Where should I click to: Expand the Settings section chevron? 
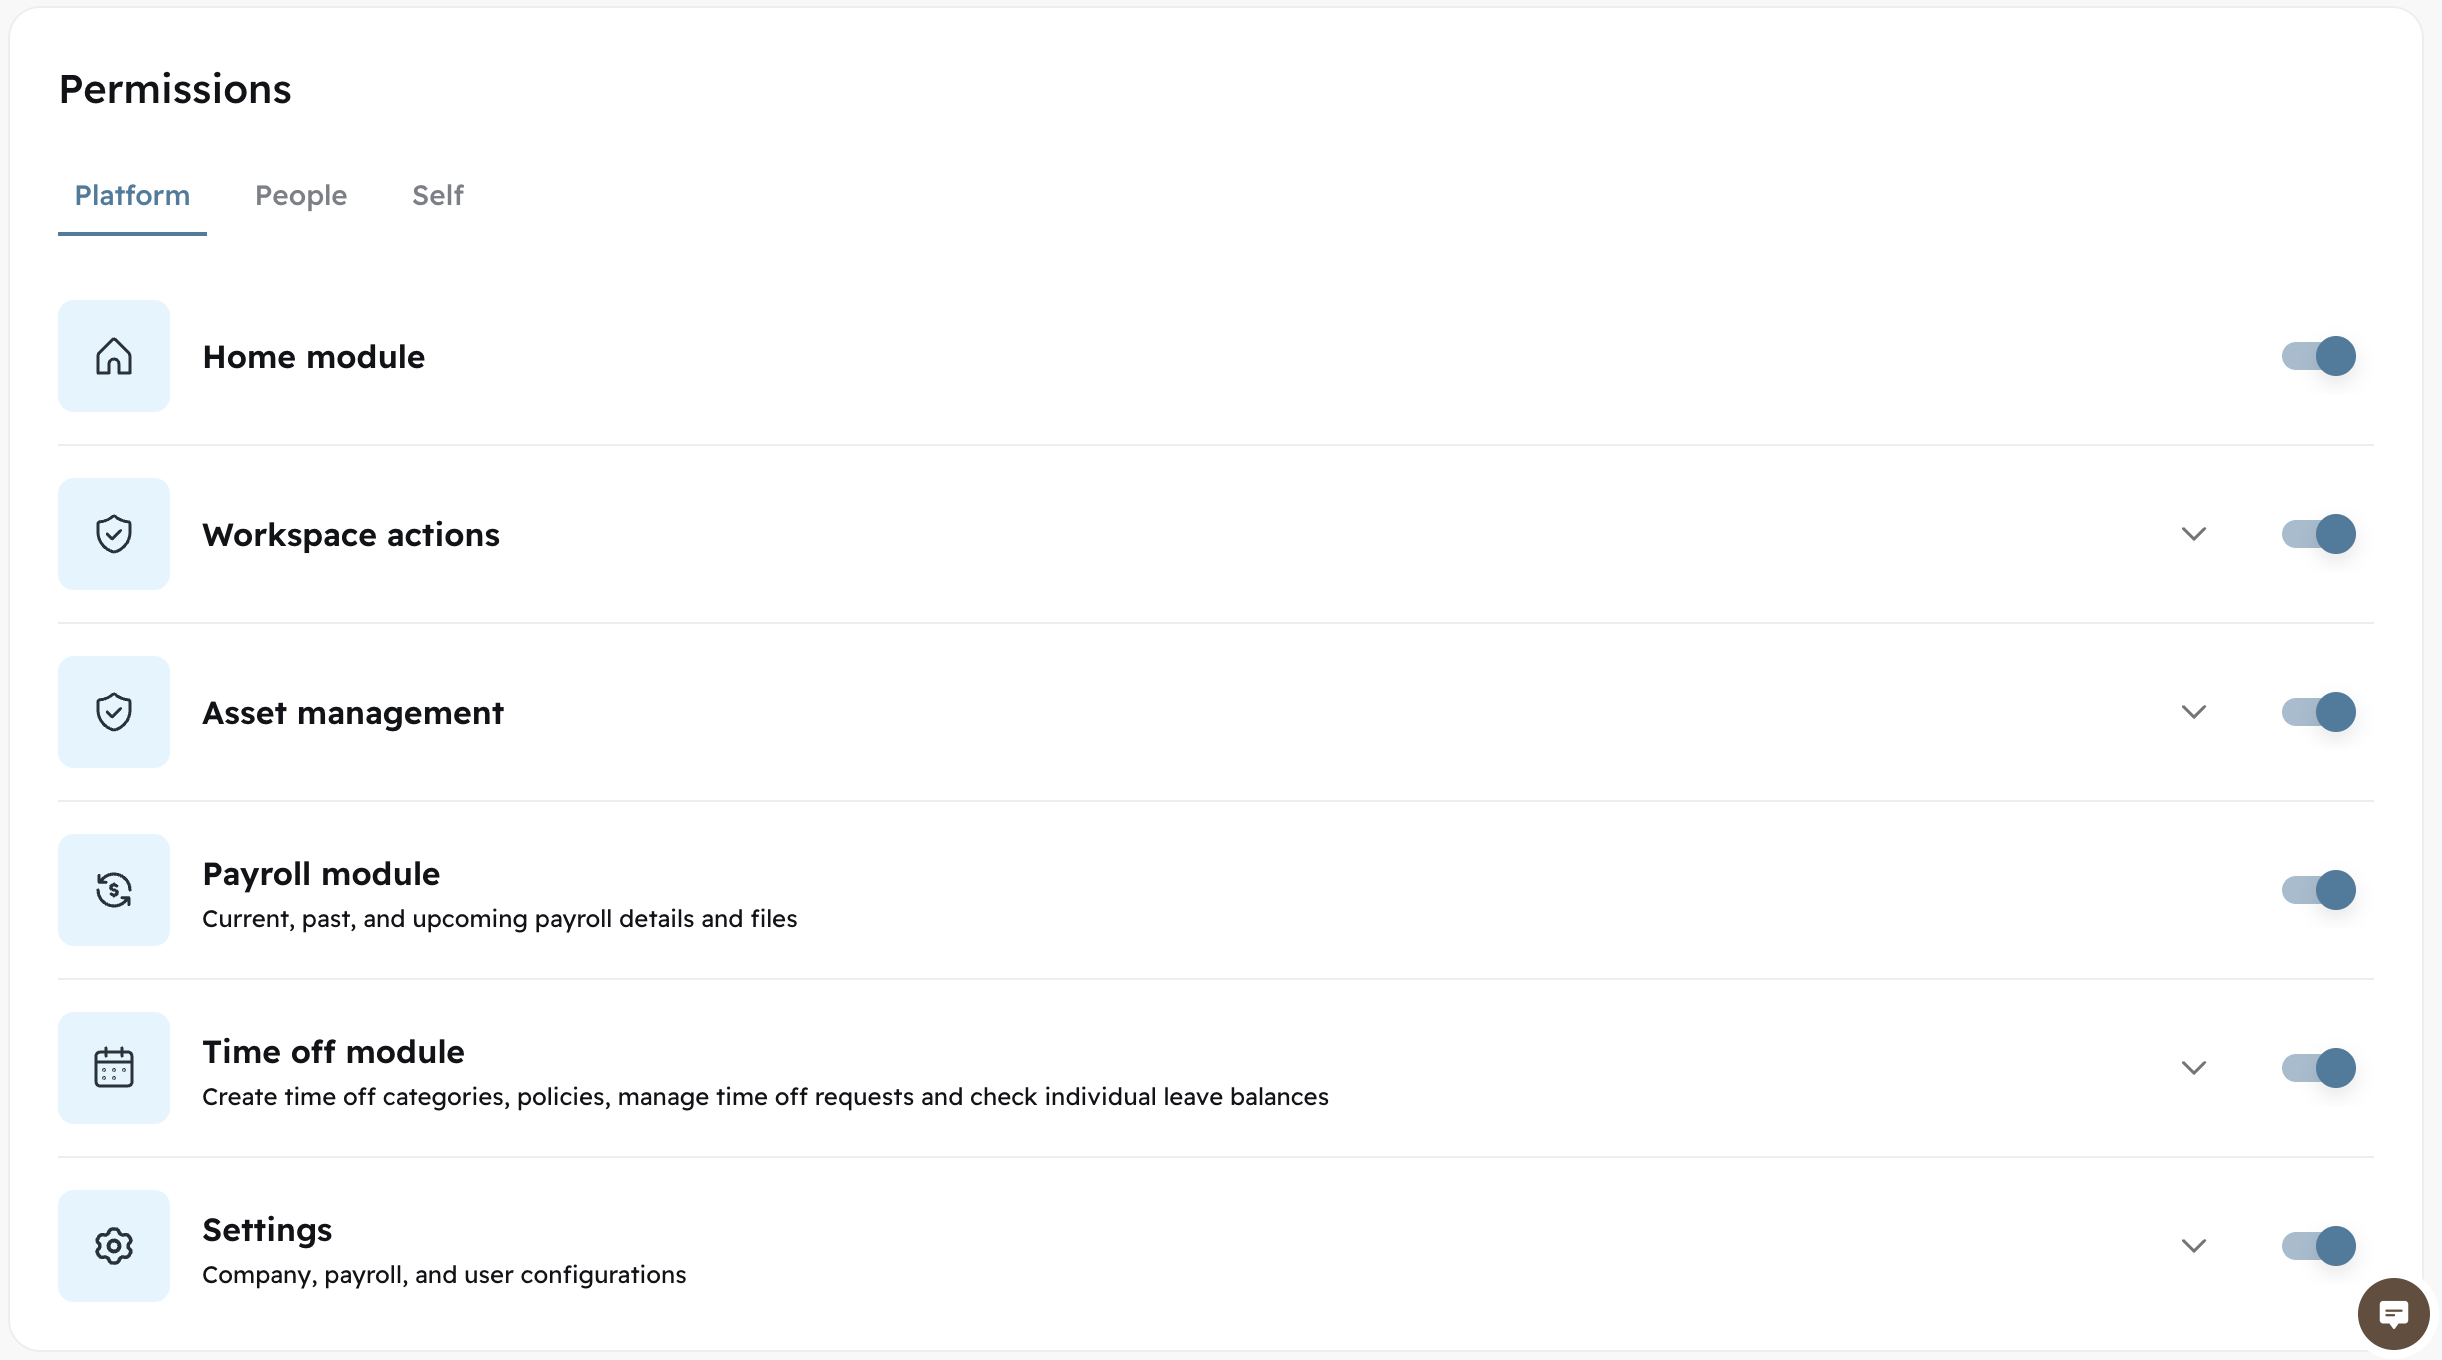[2192, 1245]
